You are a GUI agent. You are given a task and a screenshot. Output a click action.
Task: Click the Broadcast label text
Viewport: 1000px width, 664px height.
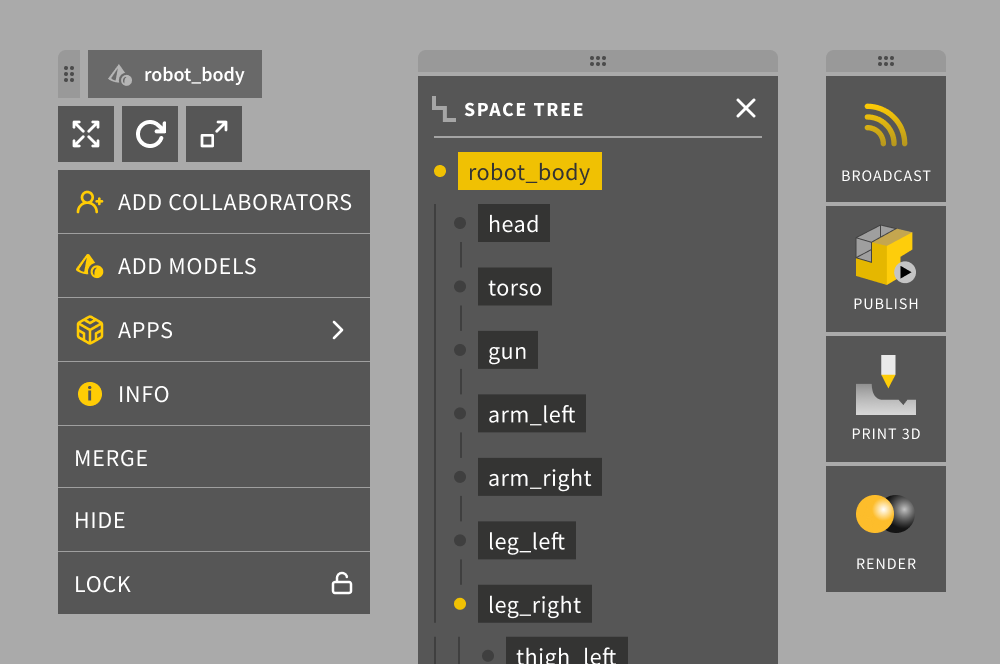885,176
